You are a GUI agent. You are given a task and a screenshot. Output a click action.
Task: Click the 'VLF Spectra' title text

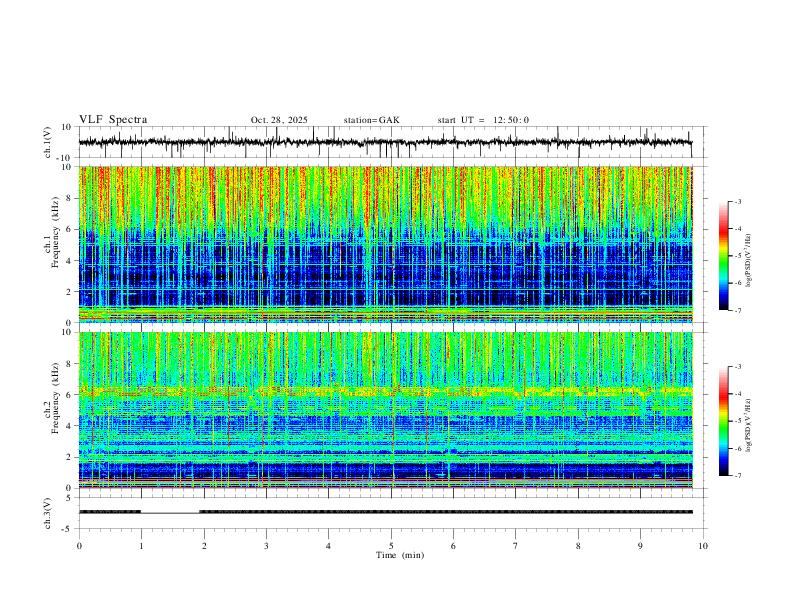(x=113, y=120)
